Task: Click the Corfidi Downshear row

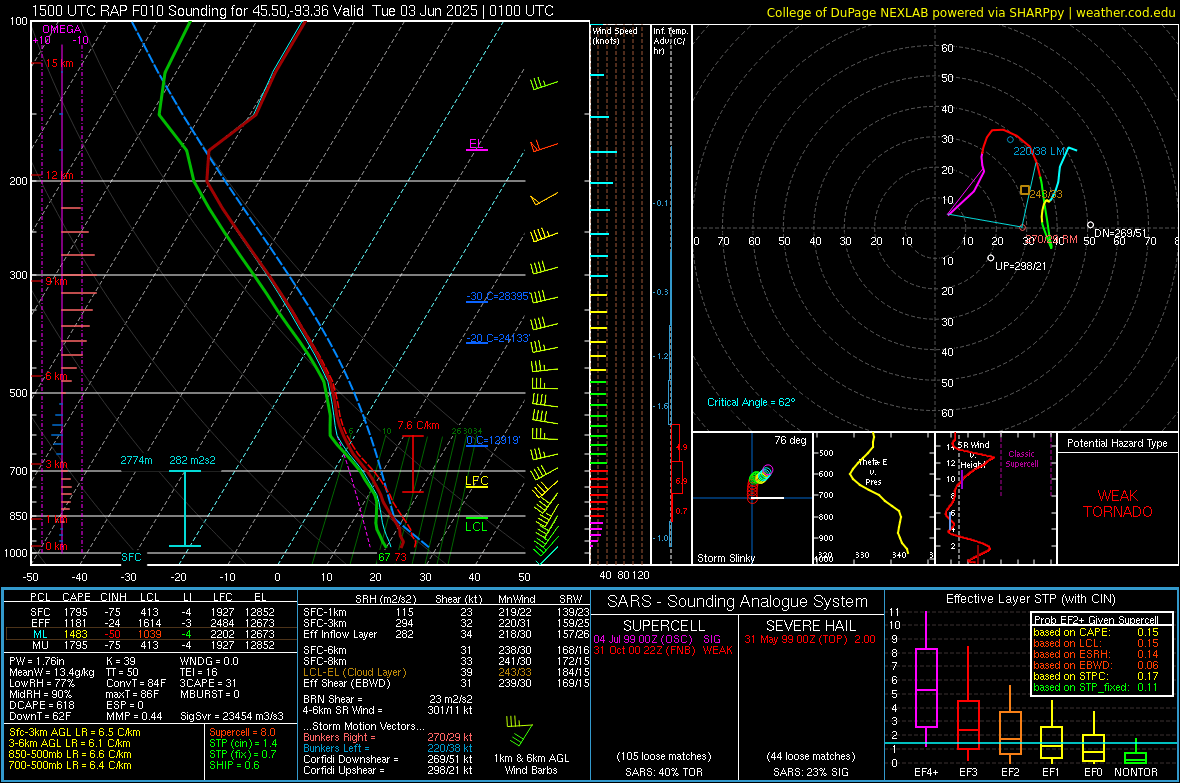Action: (388, 759)
